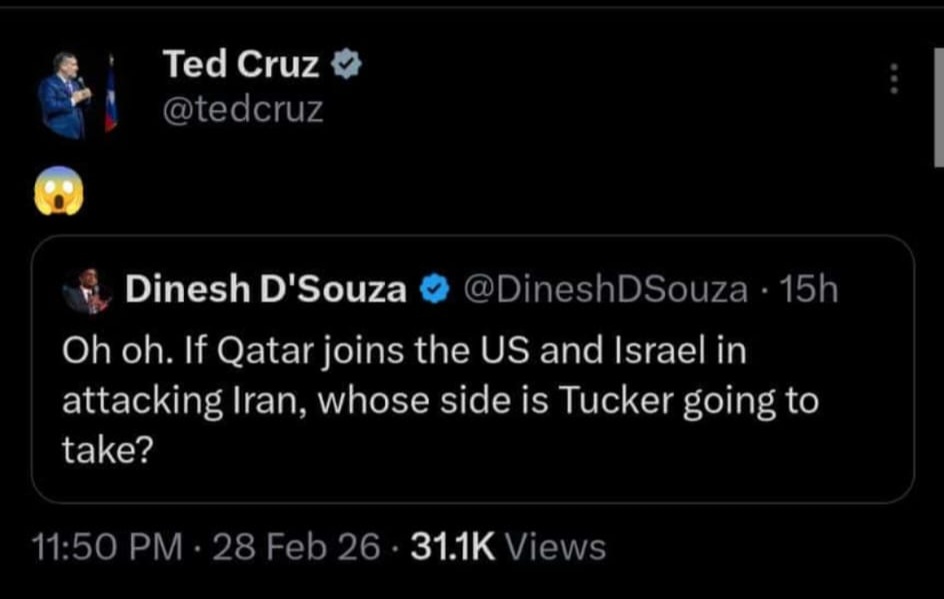Open the three-dot more options menu
The height and width of the screenshot is (599, 944).
pos(895,79)
